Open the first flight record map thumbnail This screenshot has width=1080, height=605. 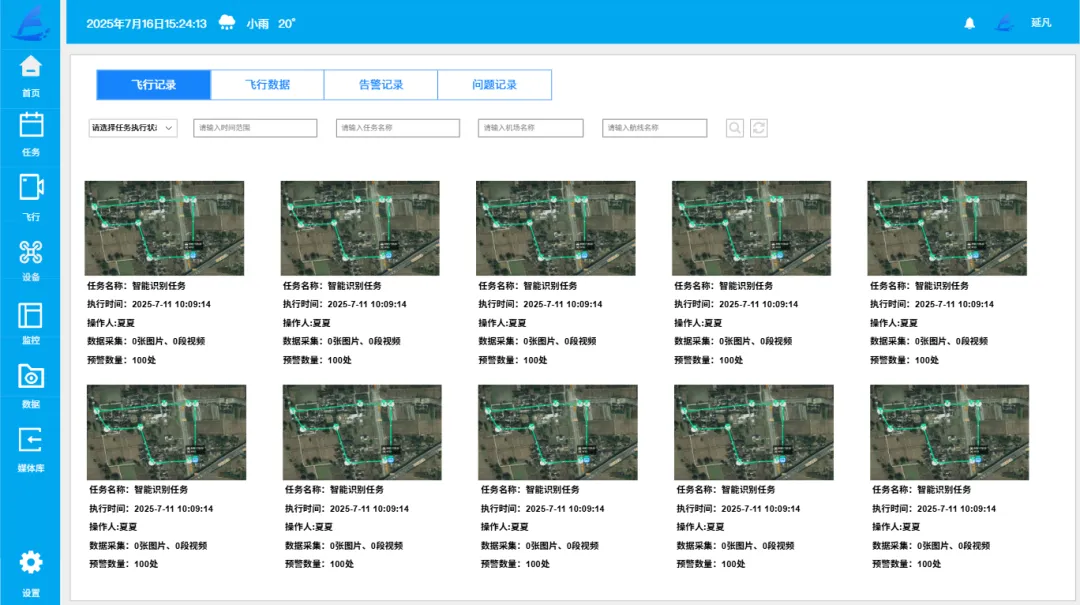164,228
